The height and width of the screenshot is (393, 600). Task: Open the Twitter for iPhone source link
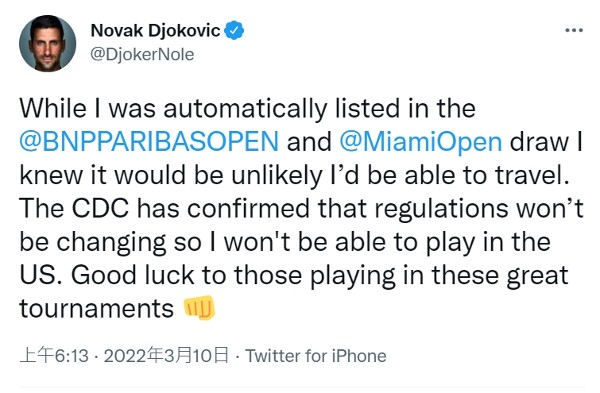click(316, 356)
